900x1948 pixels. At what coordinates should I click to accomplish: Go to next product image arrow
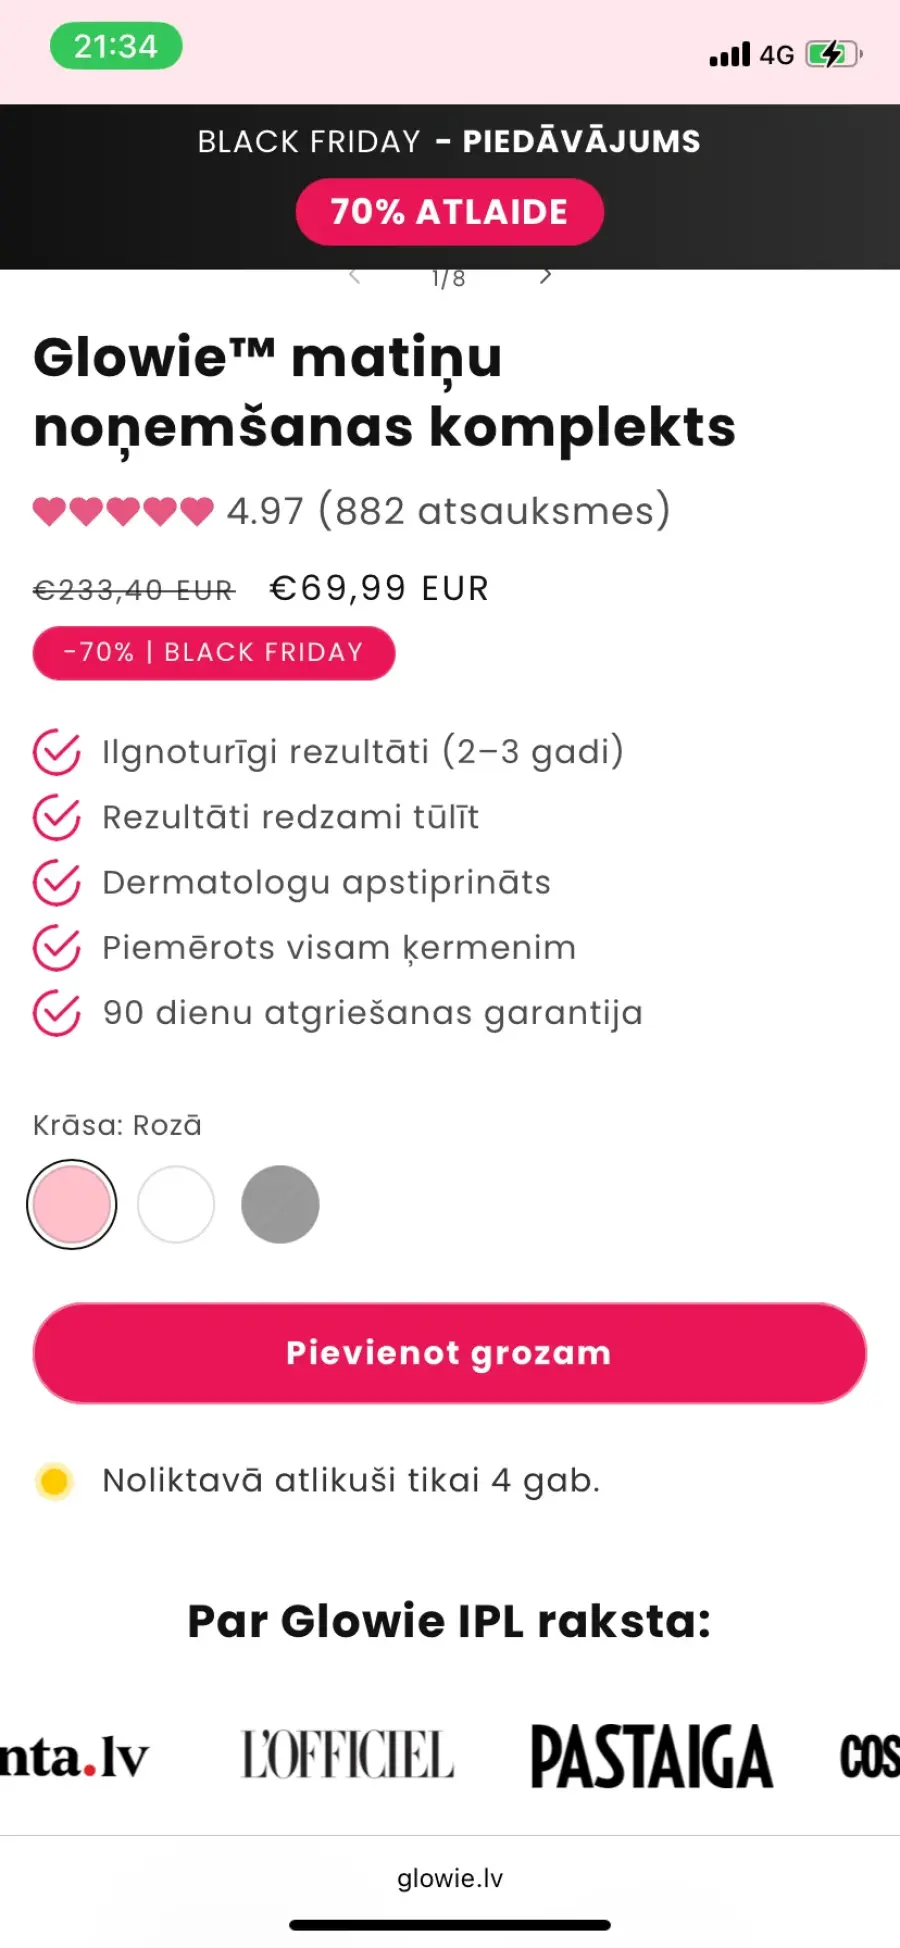545,276
